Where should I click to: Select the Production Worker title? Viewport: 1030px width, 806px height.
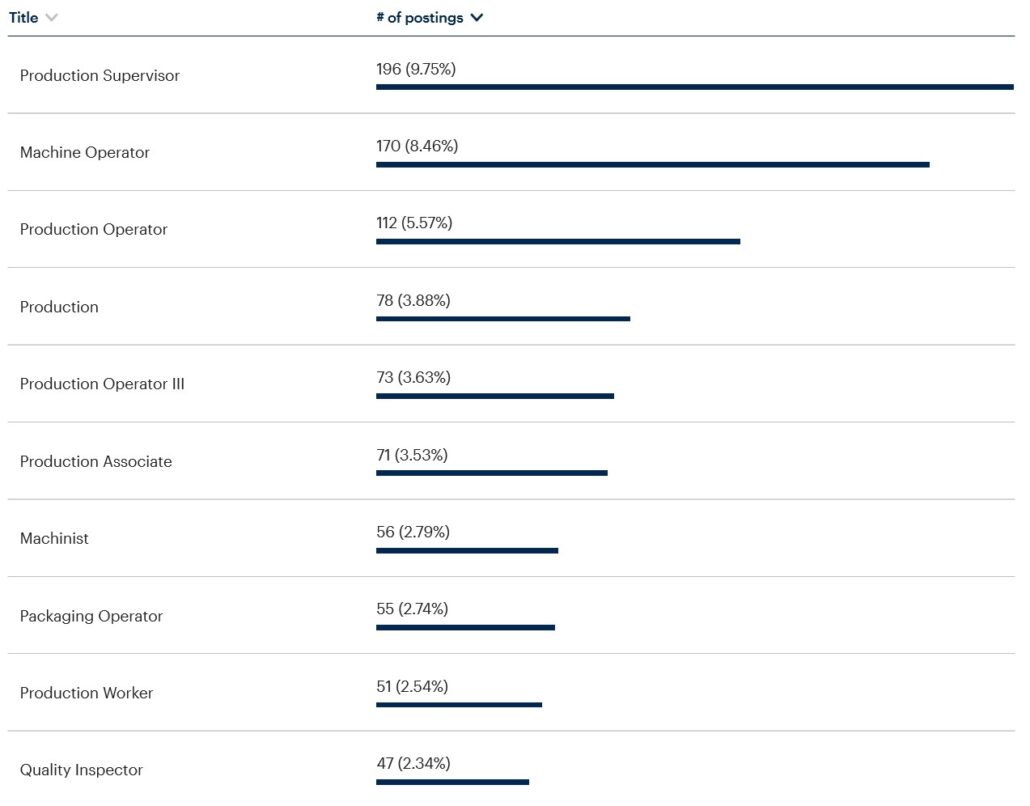(x=87, y=694)
